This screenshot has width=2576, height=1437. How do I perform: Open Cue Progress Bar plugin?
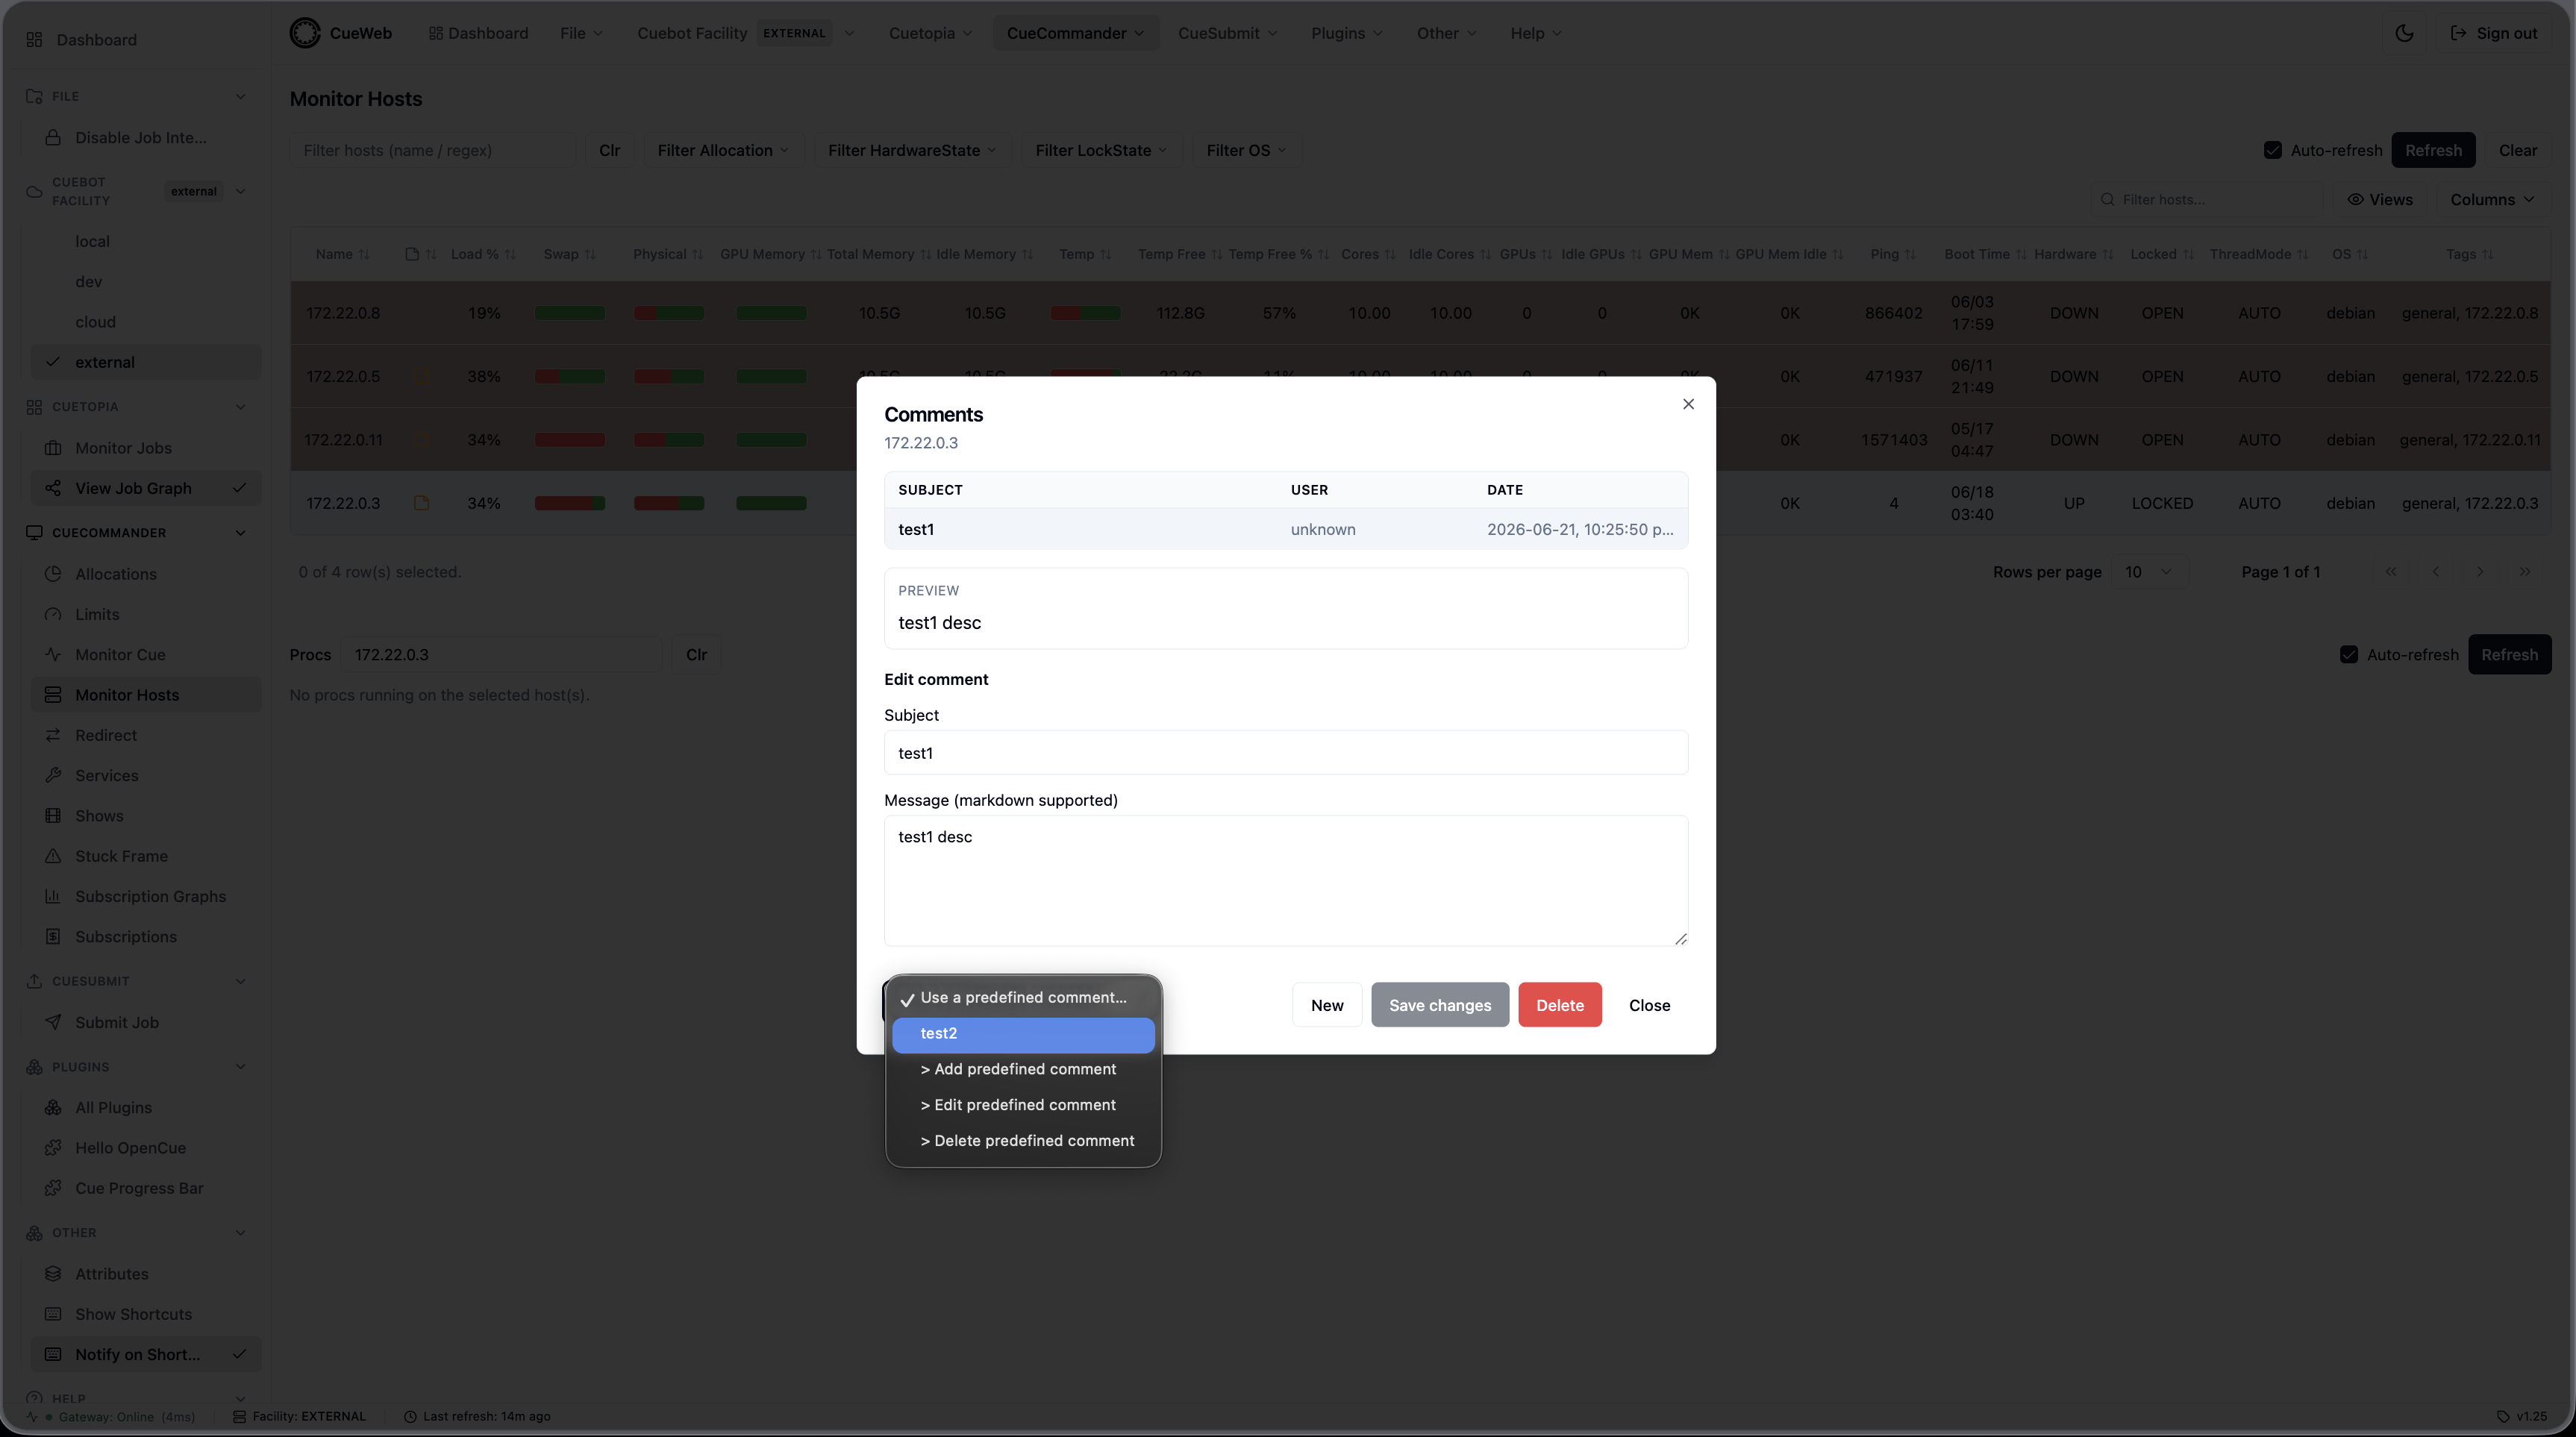[x=146, y=1188]
